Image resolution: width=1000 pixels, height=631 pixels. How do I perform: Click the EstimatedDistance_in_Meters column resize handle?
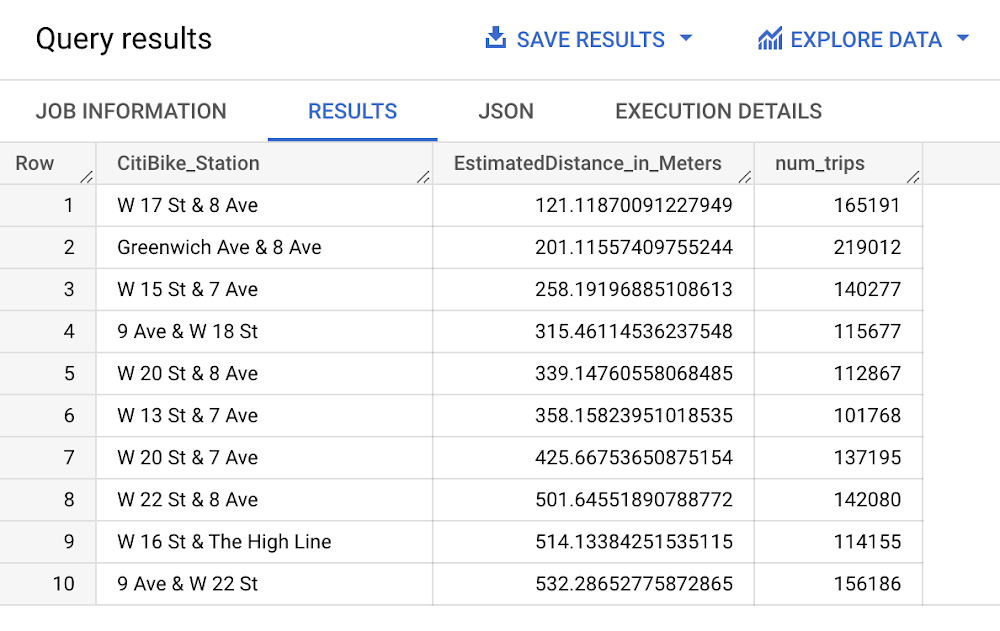pos(744,177)
